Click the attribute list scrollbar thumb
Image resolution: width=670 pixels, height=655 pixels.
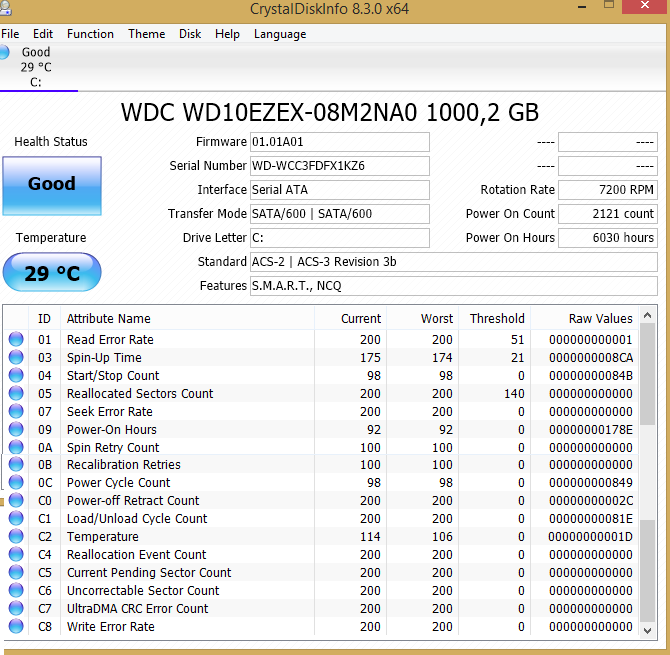(647, 374)
